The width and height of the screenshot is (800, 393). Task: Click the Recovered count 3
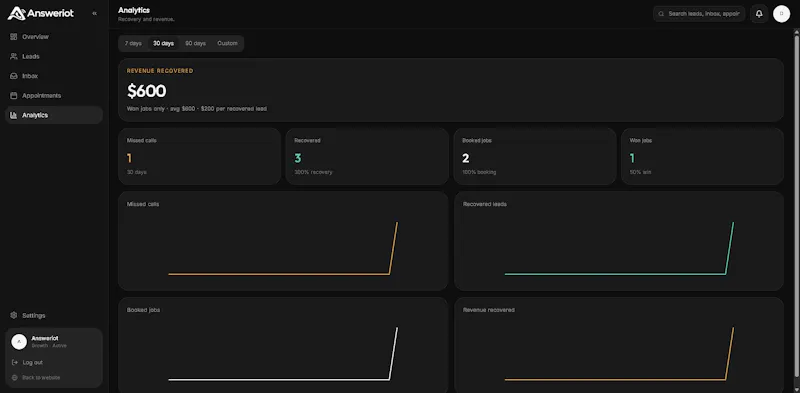pos(297,158)
